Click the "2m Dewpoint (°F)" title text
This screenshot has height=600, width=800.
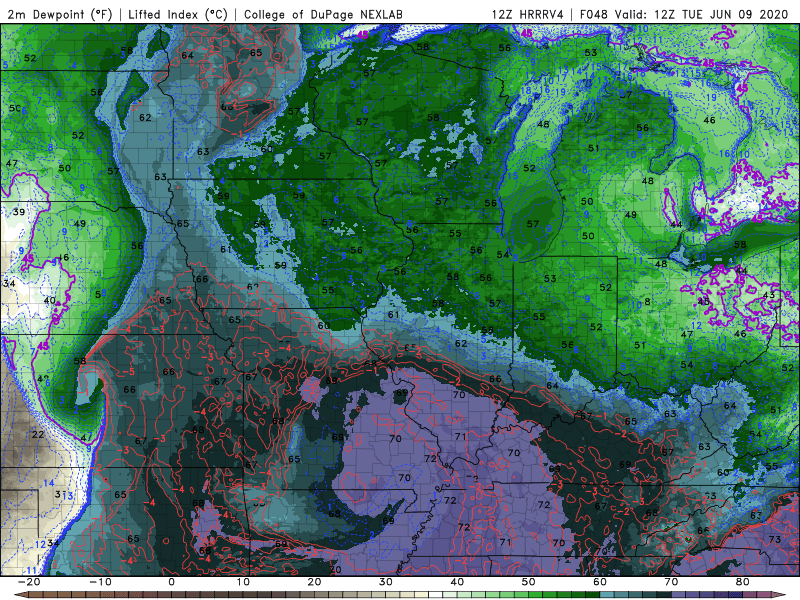tap(60, 14)
